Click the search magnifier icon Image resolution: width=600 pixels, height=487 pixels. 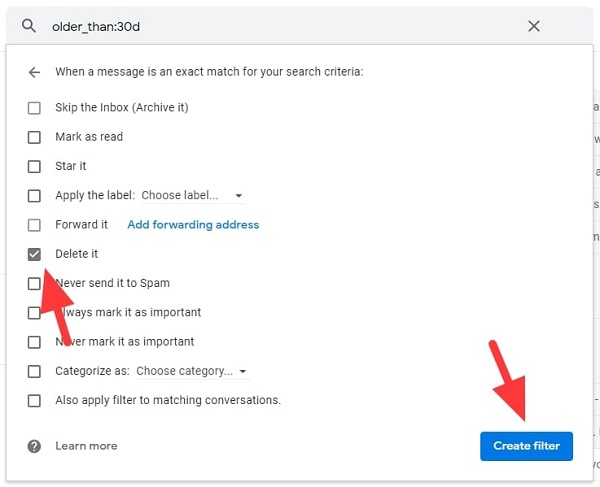29,27
